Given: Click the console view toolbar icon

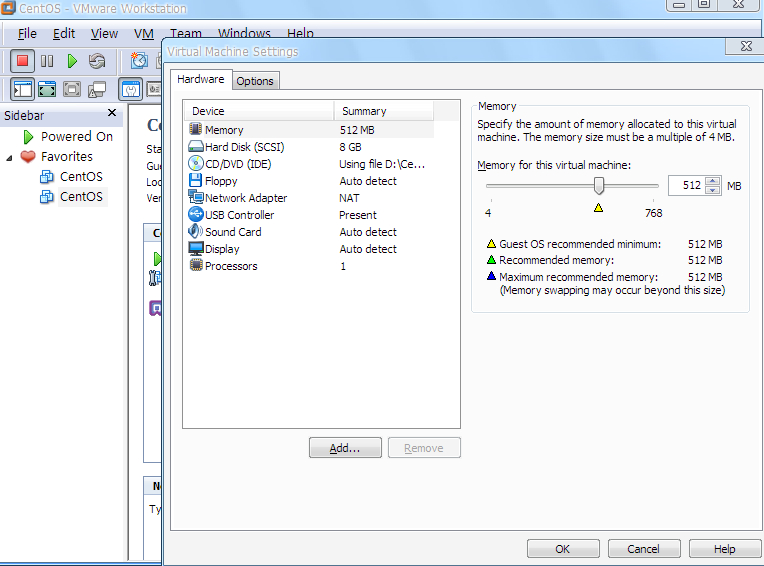Looking at the screenshot, I should (x=131, y=89).
